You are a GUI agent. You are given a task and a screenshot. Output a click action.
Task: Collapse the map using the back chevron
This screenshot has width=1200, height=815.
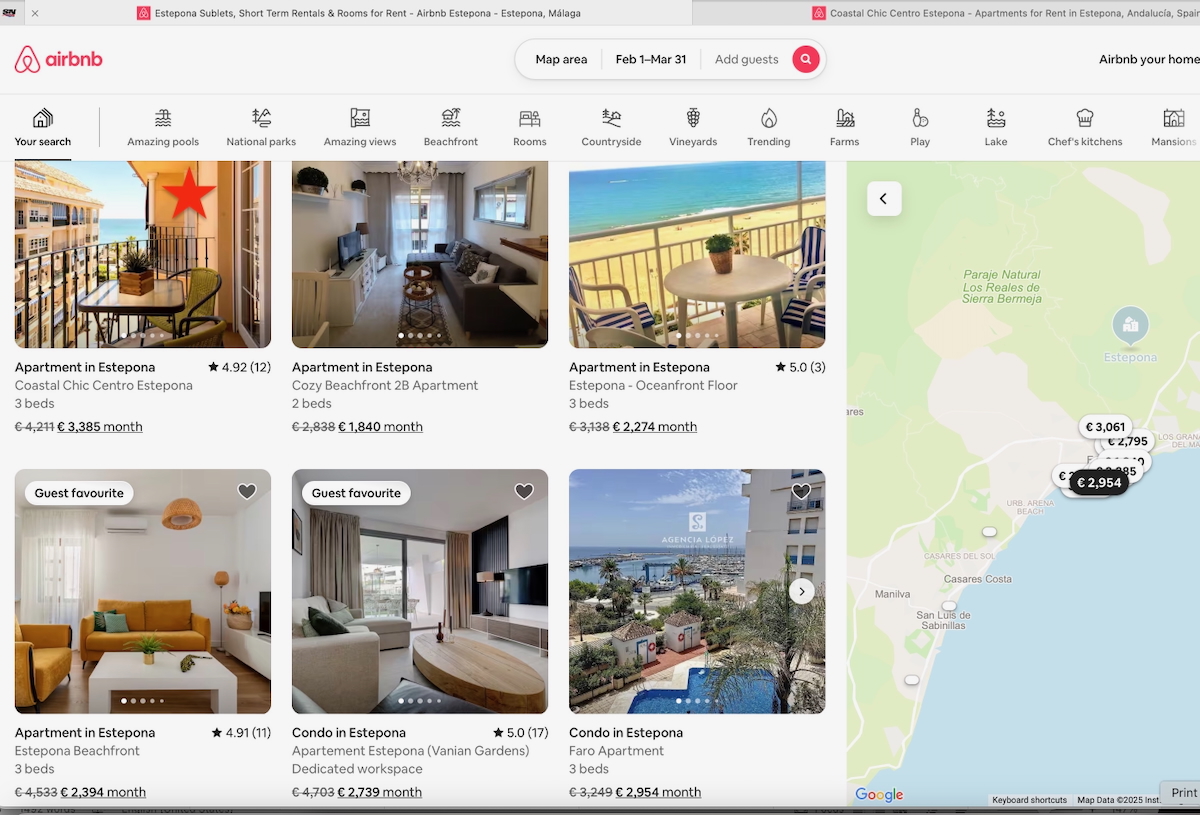(x=884, y=199)
